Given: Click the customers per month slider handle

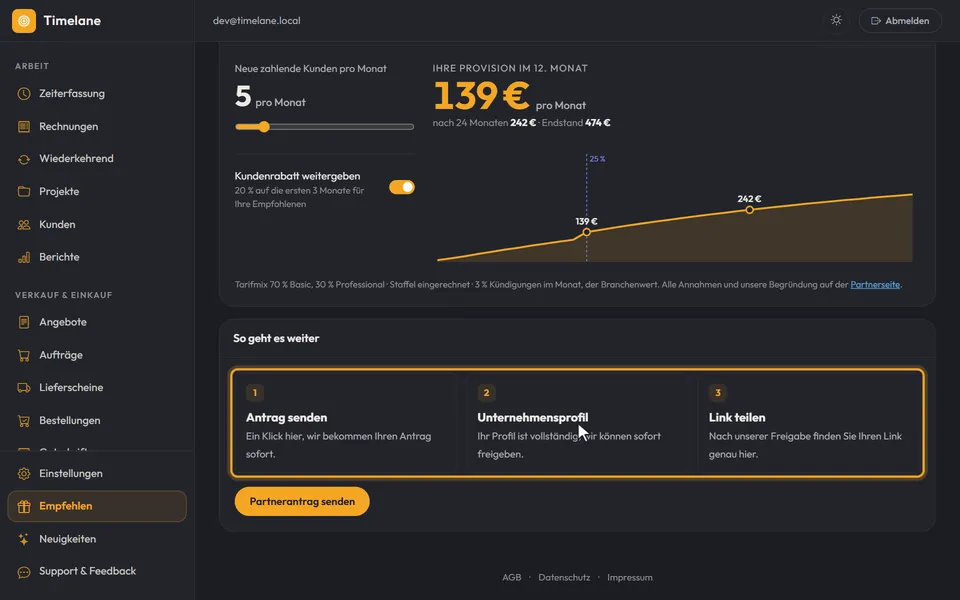Looking at the screenshot, I should (x=264, y=127).
